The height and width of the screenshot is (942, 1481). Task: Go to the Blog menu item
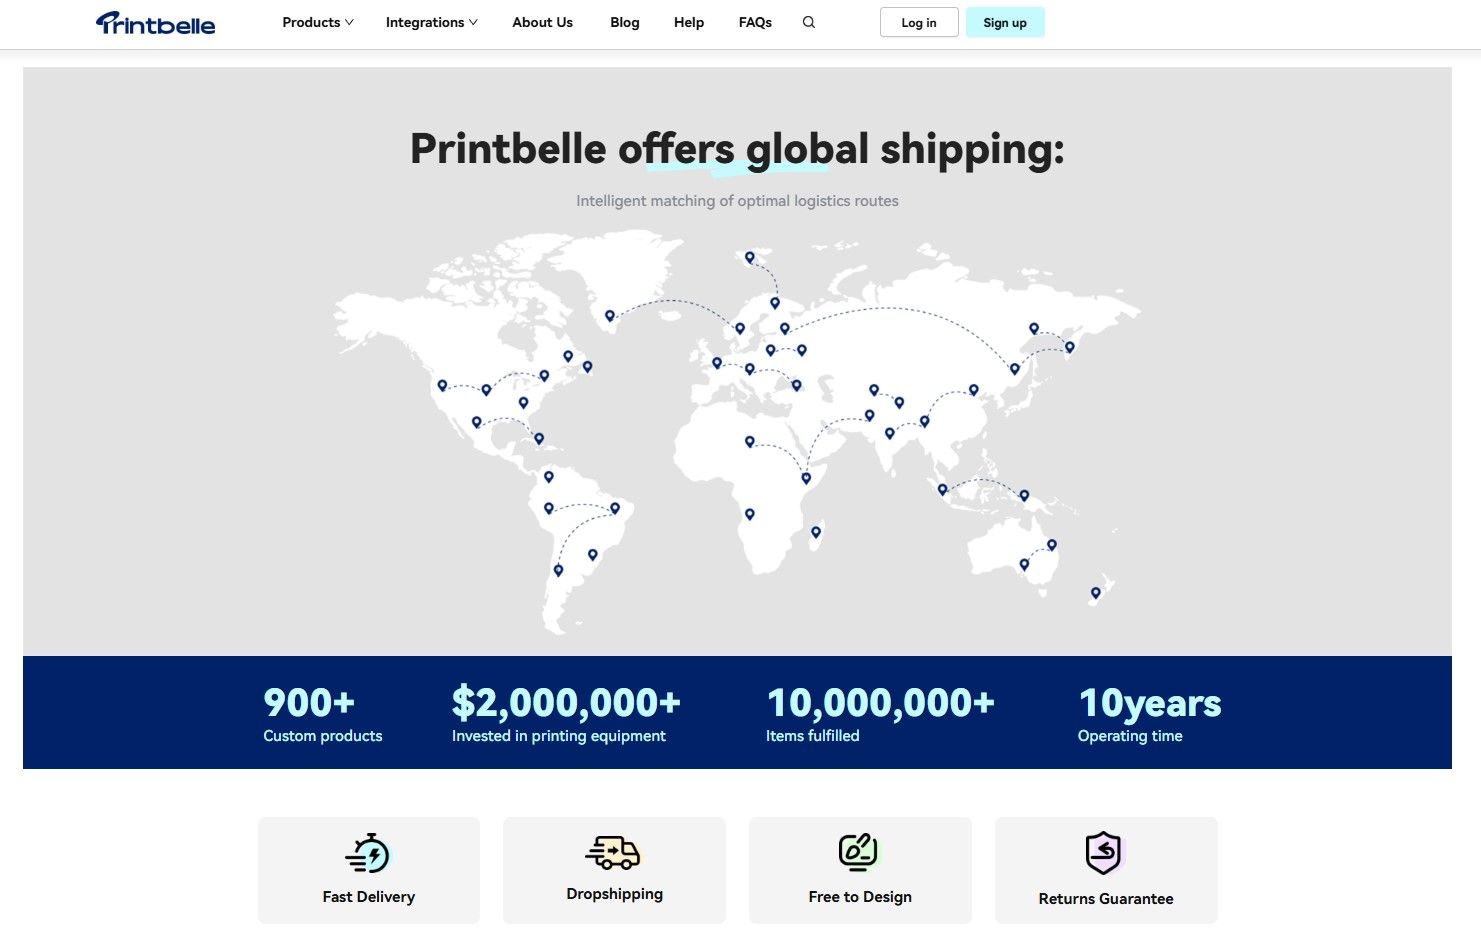point(625,22)
